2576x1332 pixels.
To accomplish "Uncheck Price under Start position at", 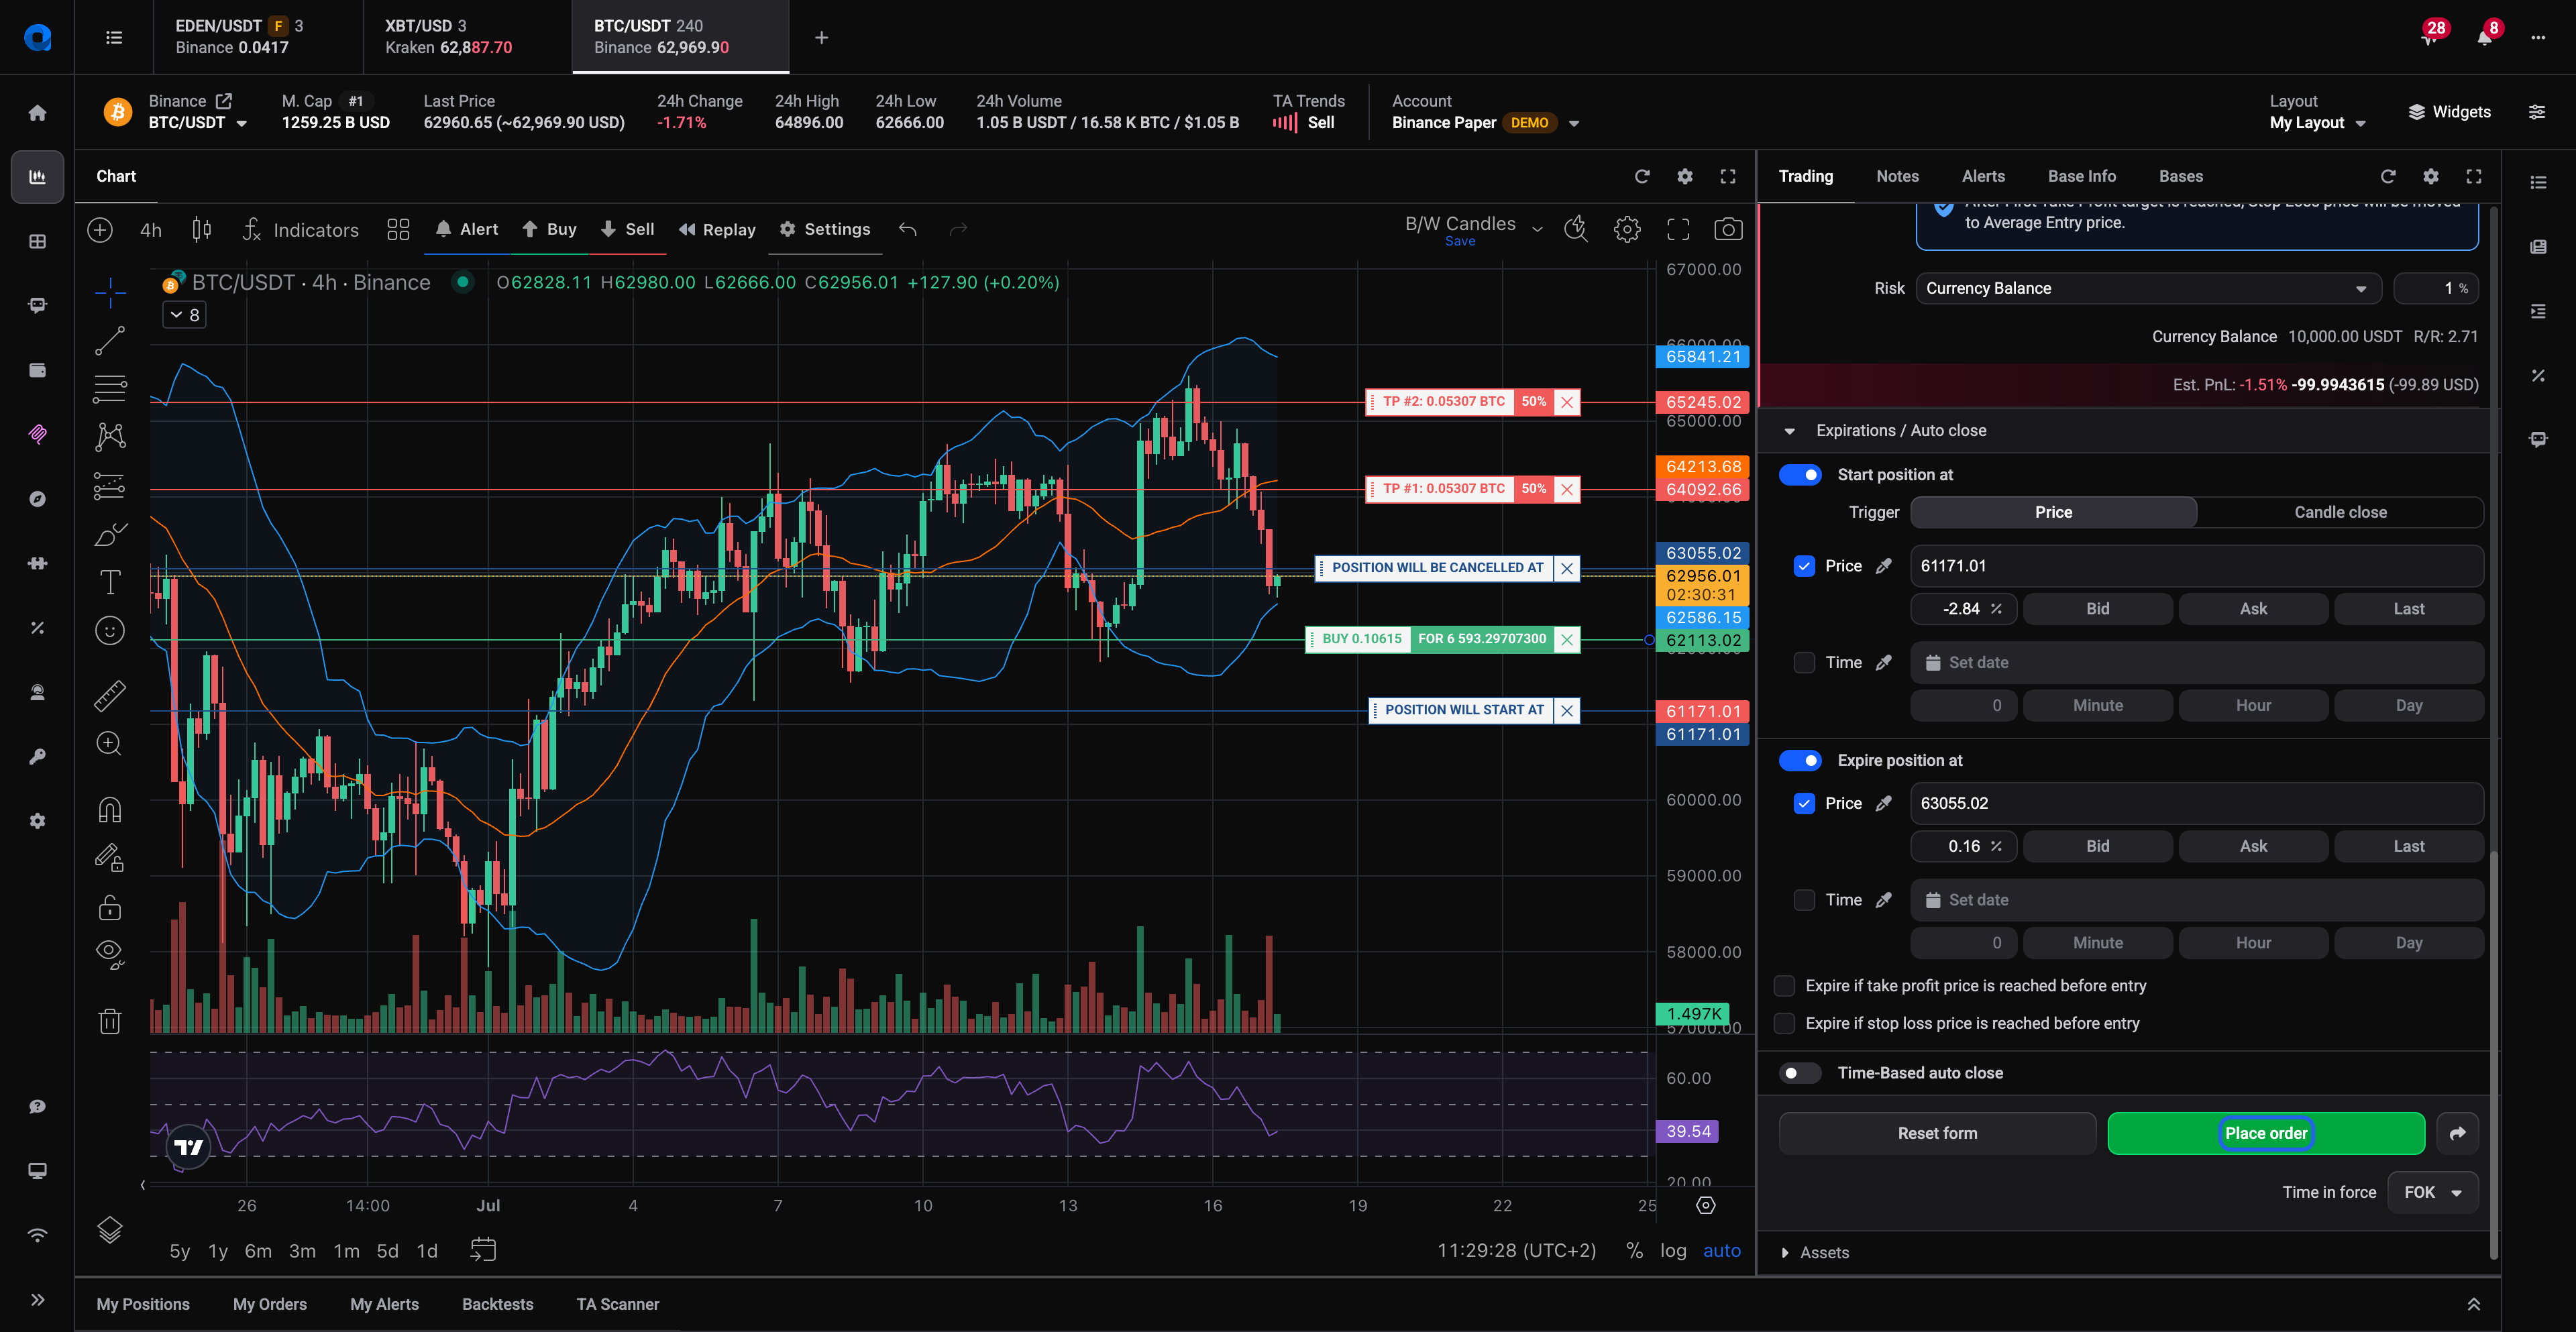I will point(1804,566).
